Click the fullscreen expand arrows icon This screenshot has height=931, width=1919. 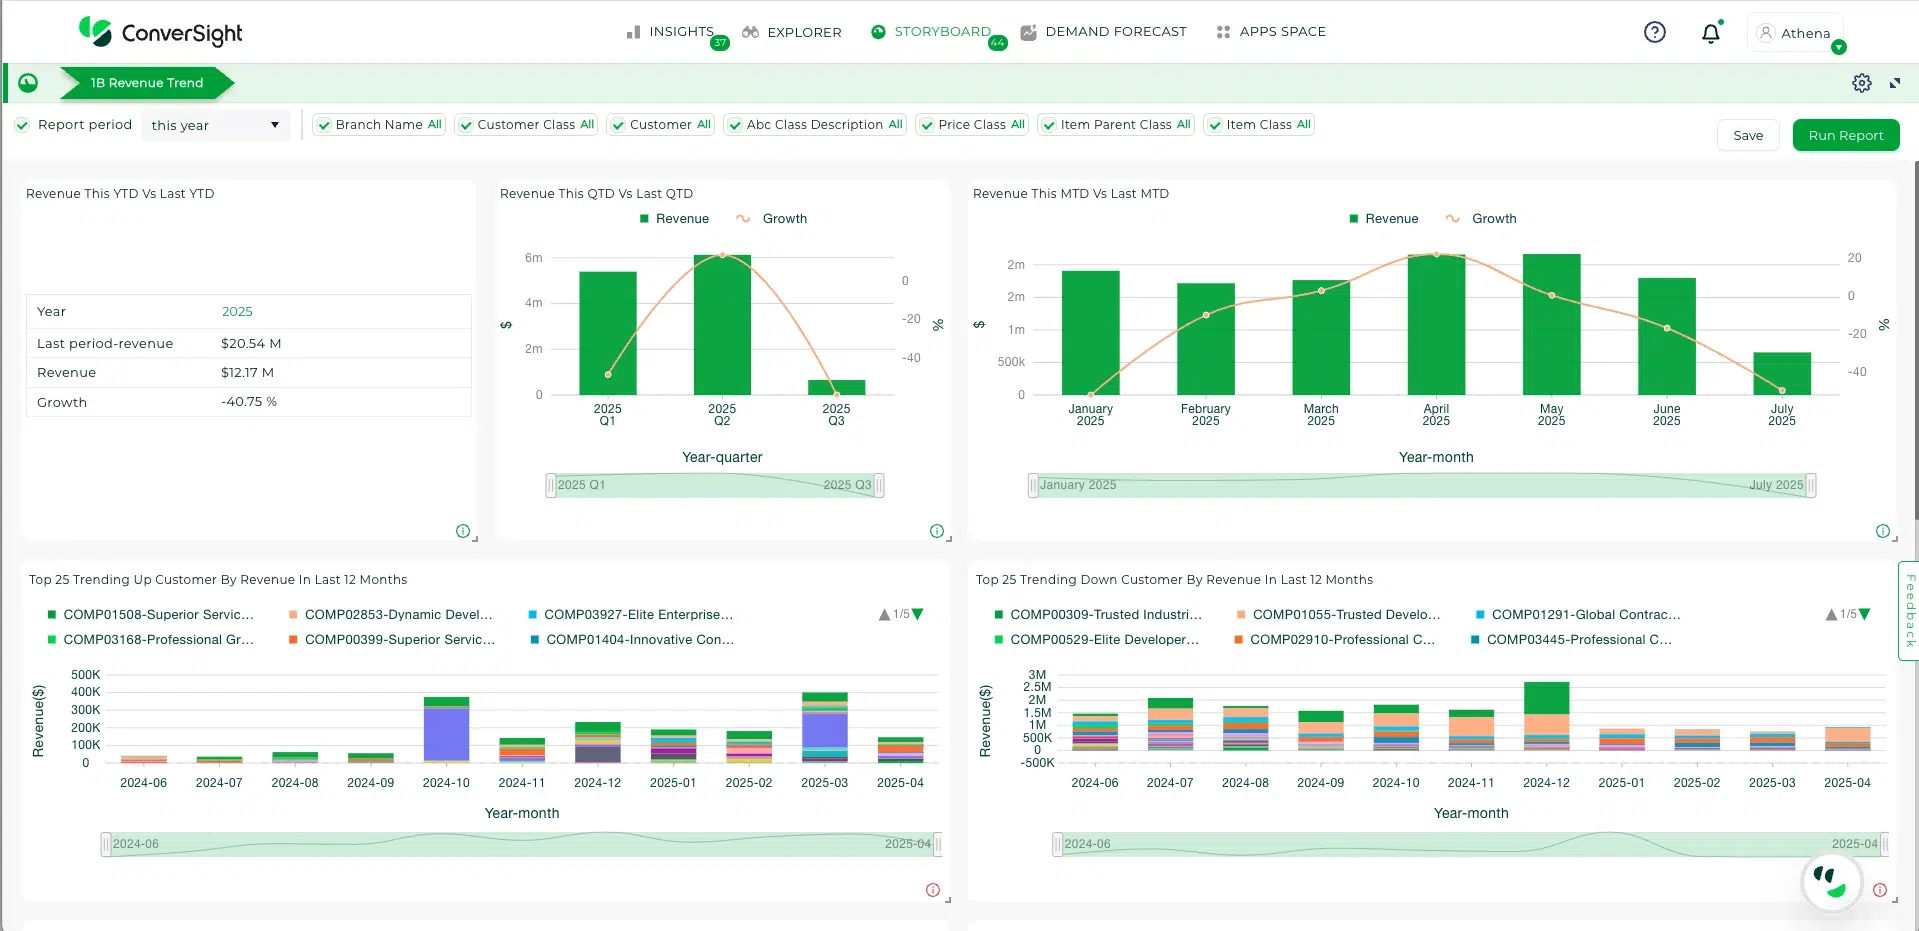(1895, 83)
